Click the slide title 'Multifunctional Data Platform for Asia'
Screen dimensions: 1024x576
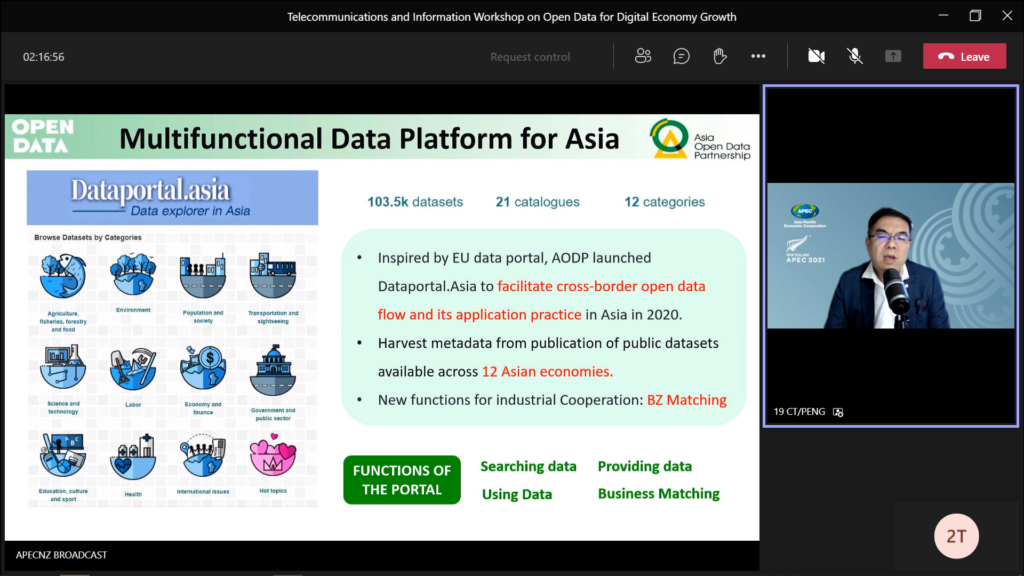369,138
